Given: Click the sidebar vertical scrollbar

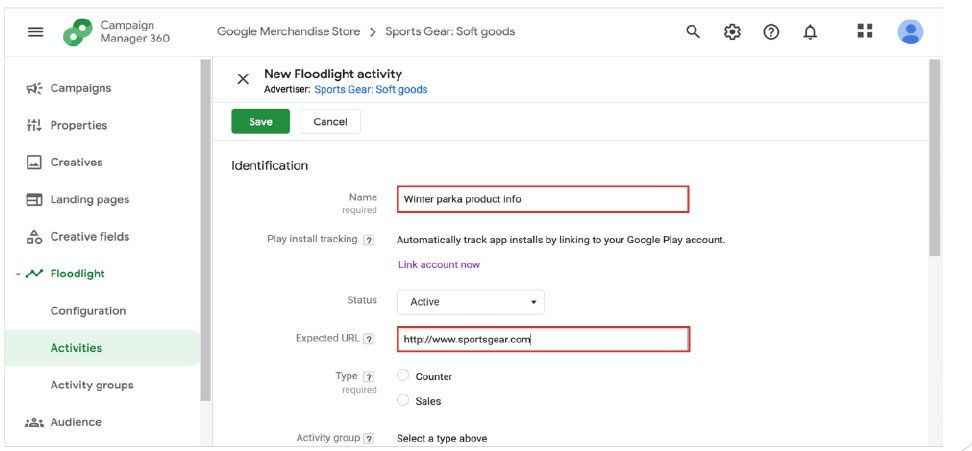Looking at the screenshot, I should click(206, 229).
